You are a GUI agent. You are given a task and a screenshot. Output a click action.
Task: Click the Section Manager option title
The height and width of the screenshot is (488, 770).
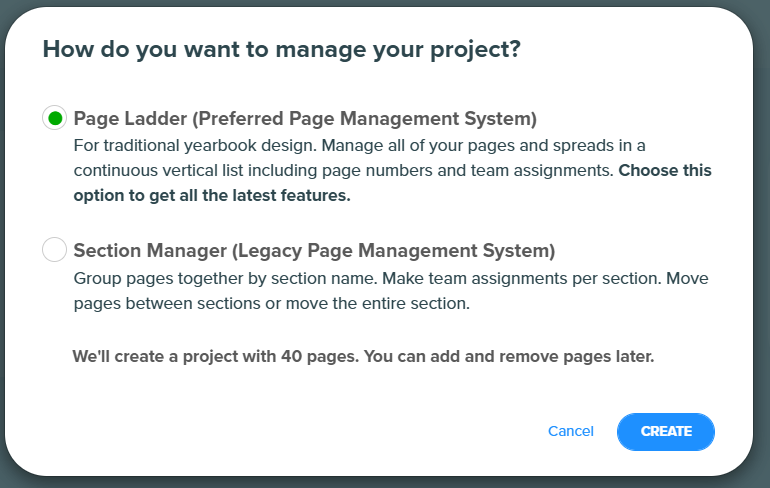point(314,250)
